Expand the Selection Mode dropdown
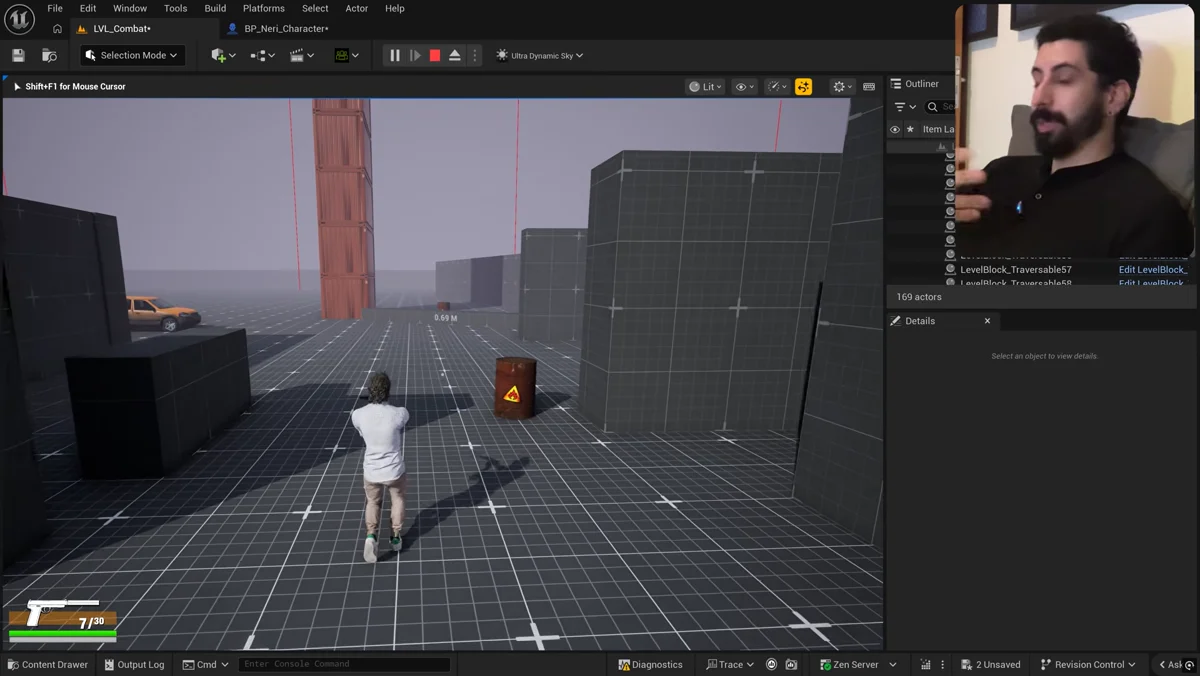 tap(133, 56)
